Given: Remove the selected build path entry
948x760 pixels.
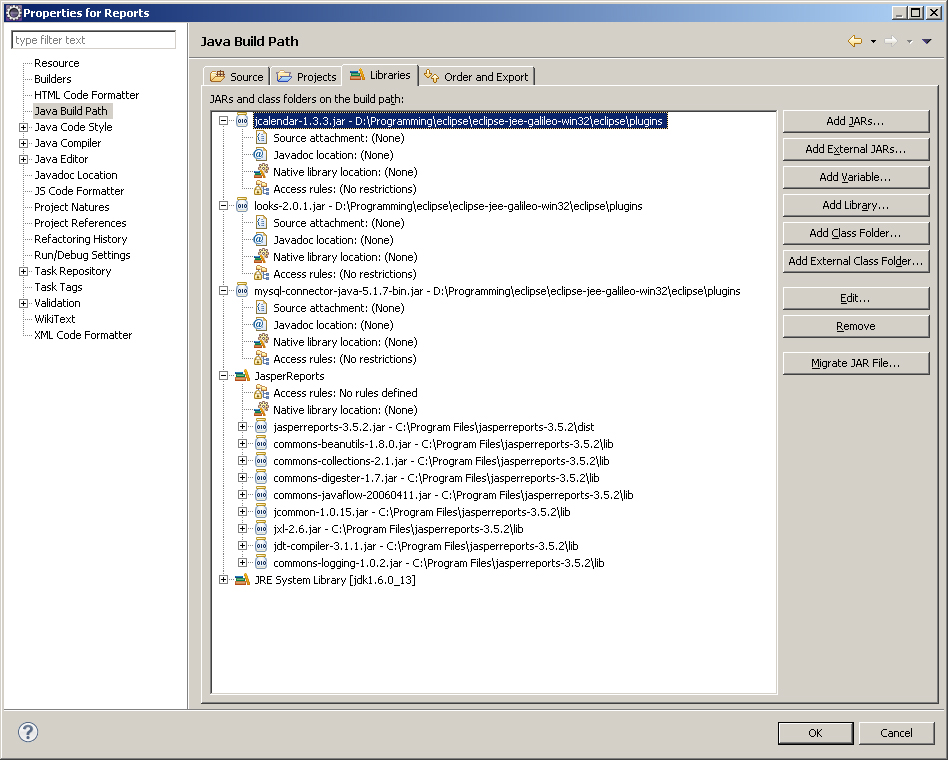Looking at the screenshot, I should tap(855, 326).
